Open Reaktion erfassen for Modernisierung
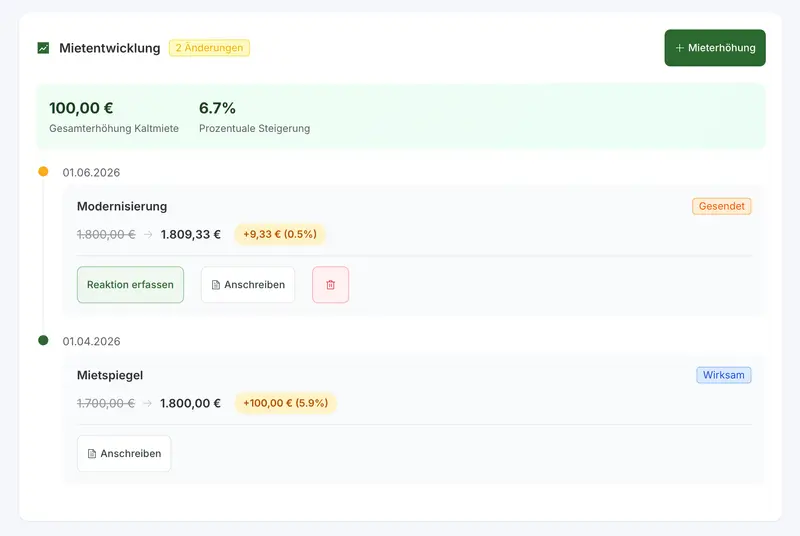This screenshot has width=800, height=536. [x=130, y=285]
